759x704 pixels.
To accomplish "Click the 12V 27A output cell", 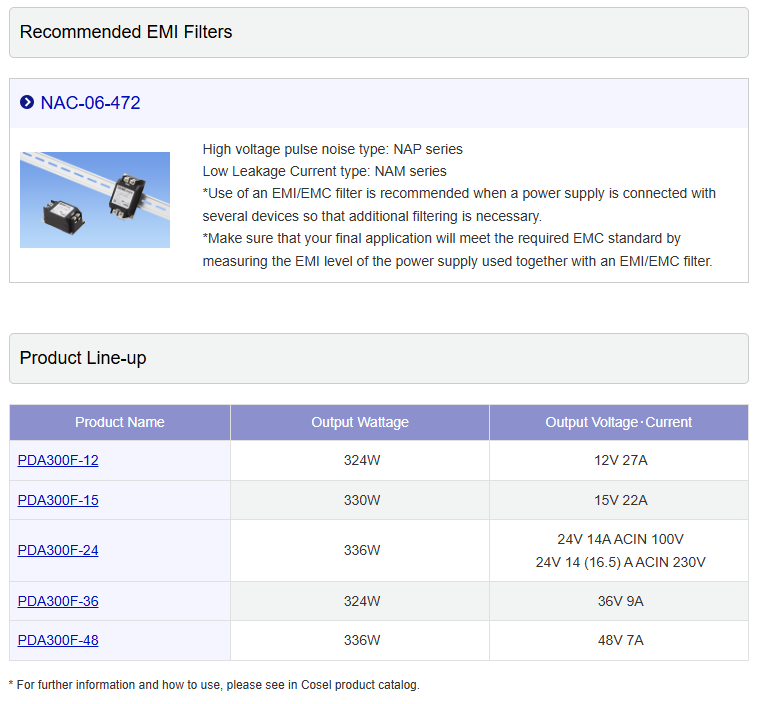I will point(619,461).
